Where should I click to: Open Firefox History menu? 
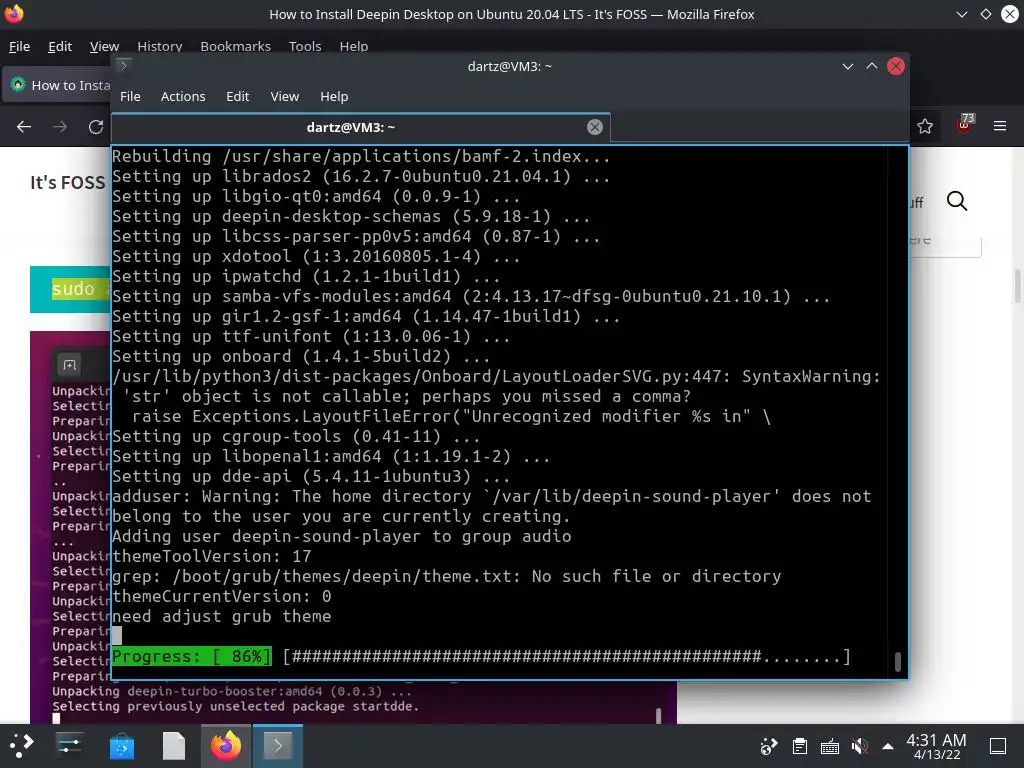[159, 46]
